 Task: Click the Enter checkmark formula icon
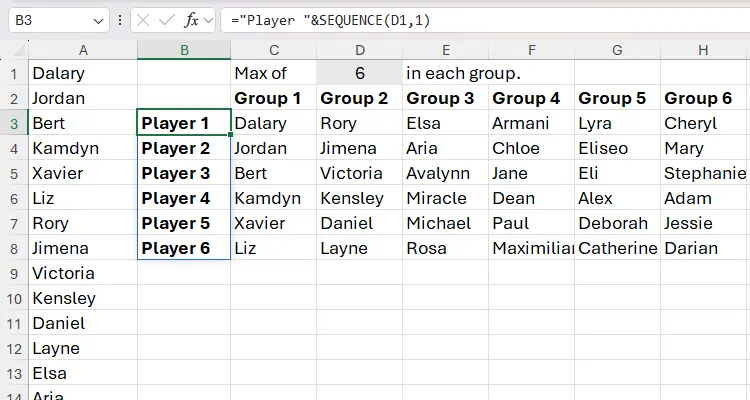point(166,20)
